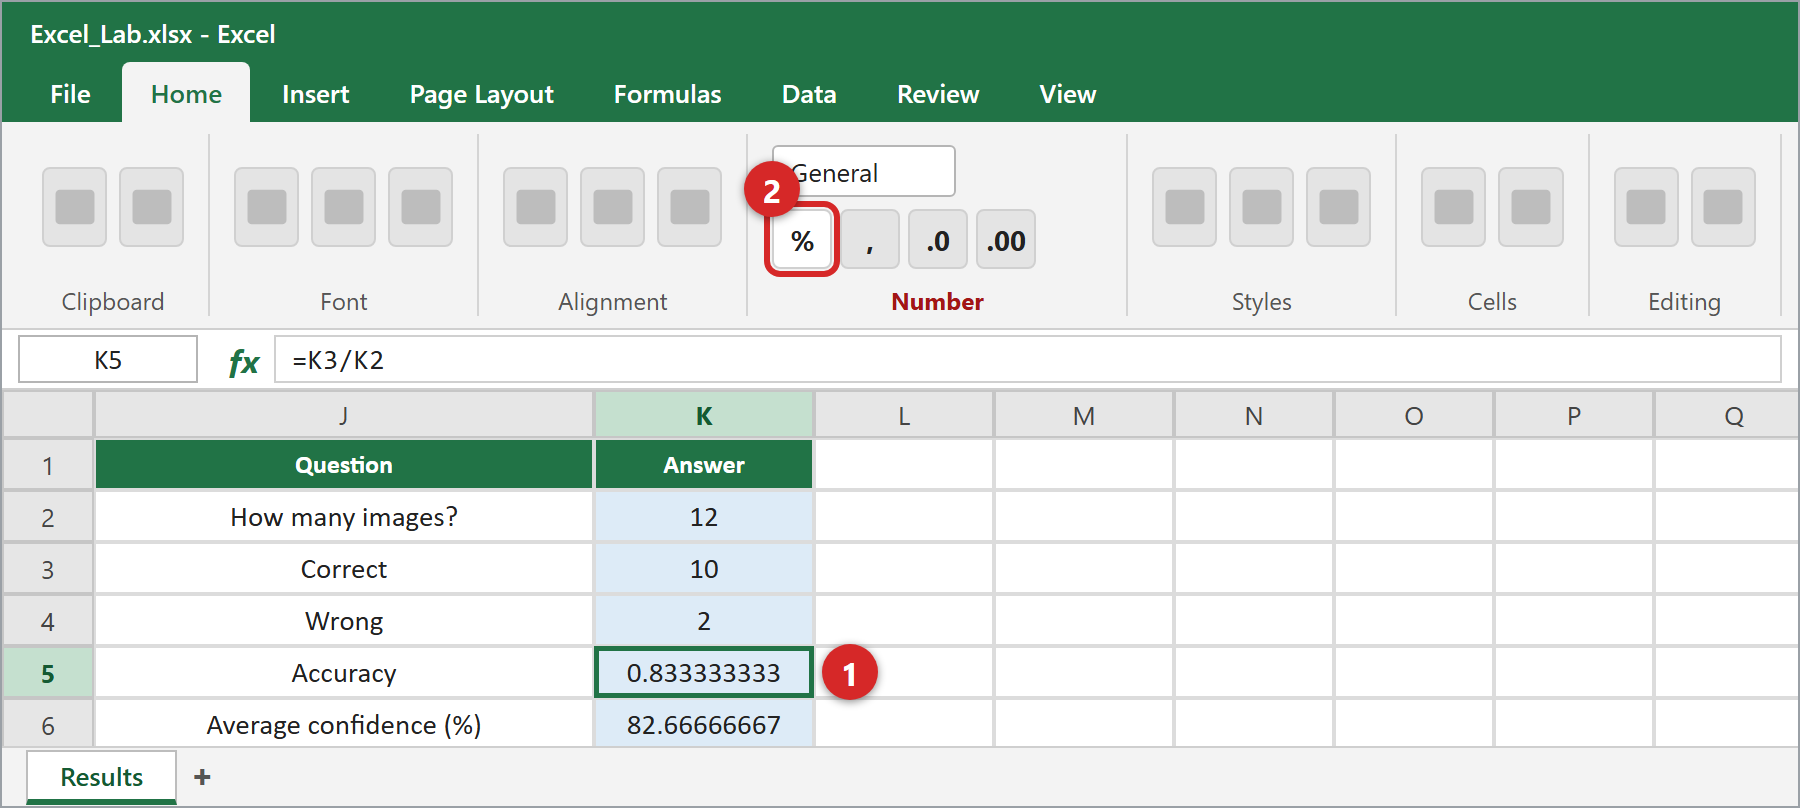1800x808 pixels.
Task: Select the View tab
Action: [x=1068, y=94]
